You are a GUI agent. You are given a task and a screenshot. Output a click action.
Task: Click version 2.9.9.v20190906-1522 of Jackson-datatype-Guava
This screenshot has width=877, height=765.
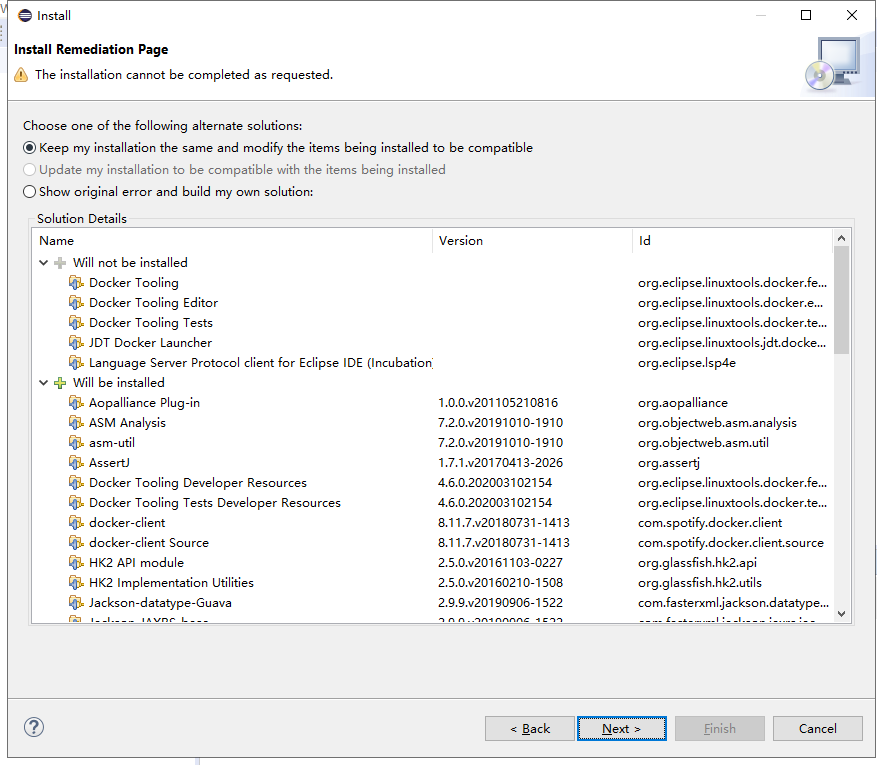click(x=501, y=603)
